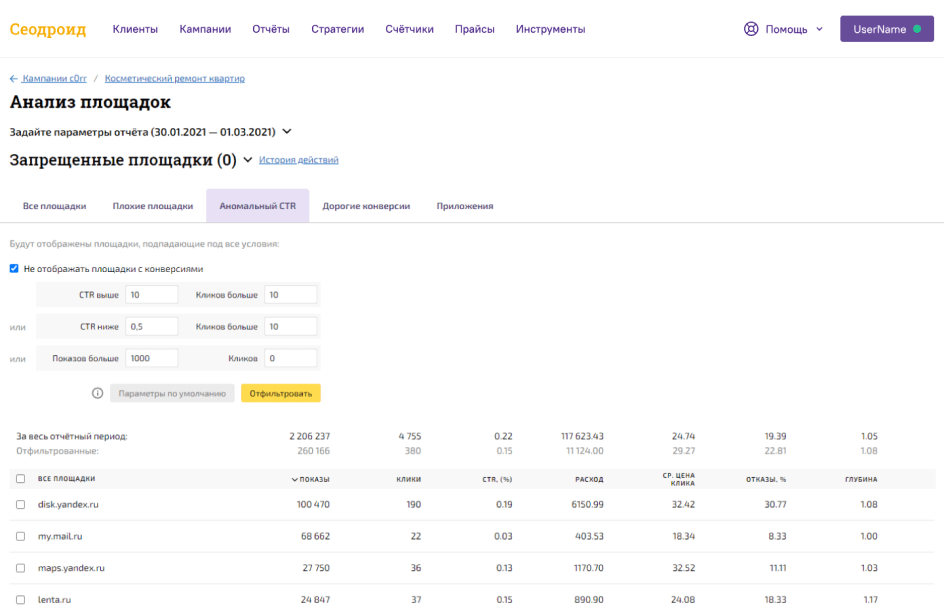
Task: Open the Дорогие конверсии tab
Action: pos(366,206)
